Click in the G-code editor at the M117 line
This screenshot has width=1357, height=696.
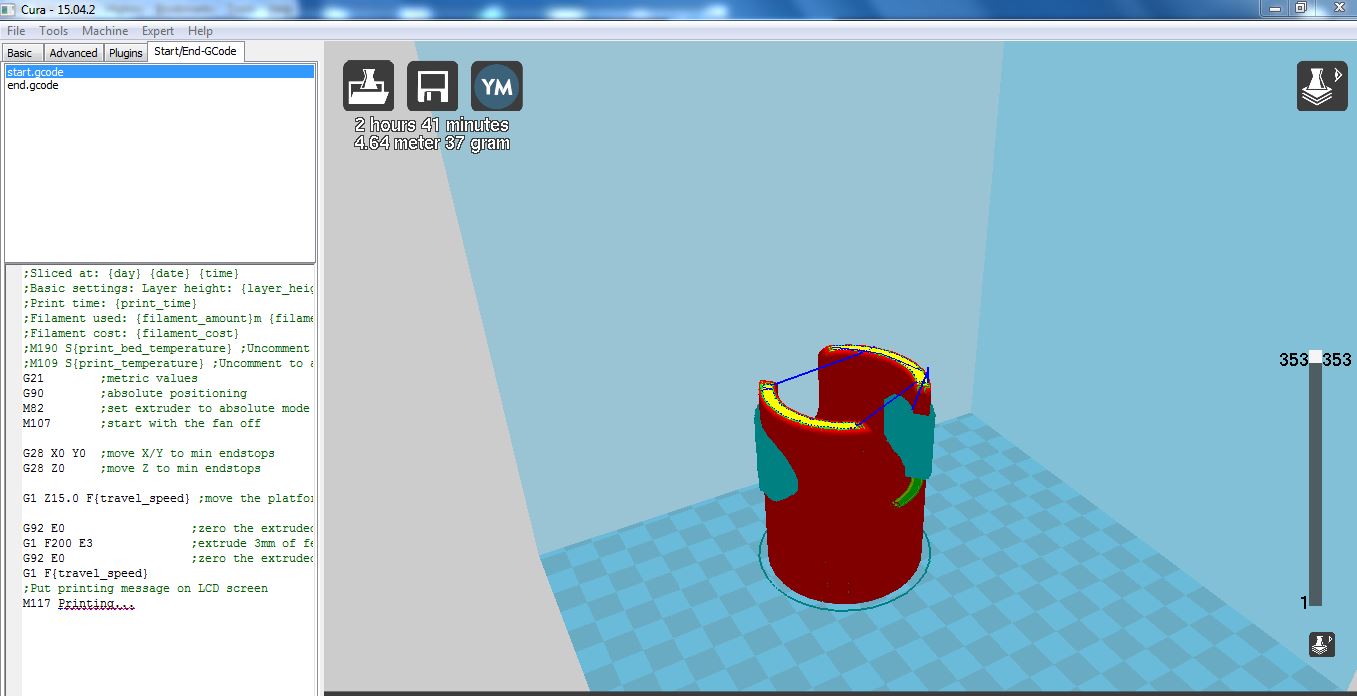(95, 604)
